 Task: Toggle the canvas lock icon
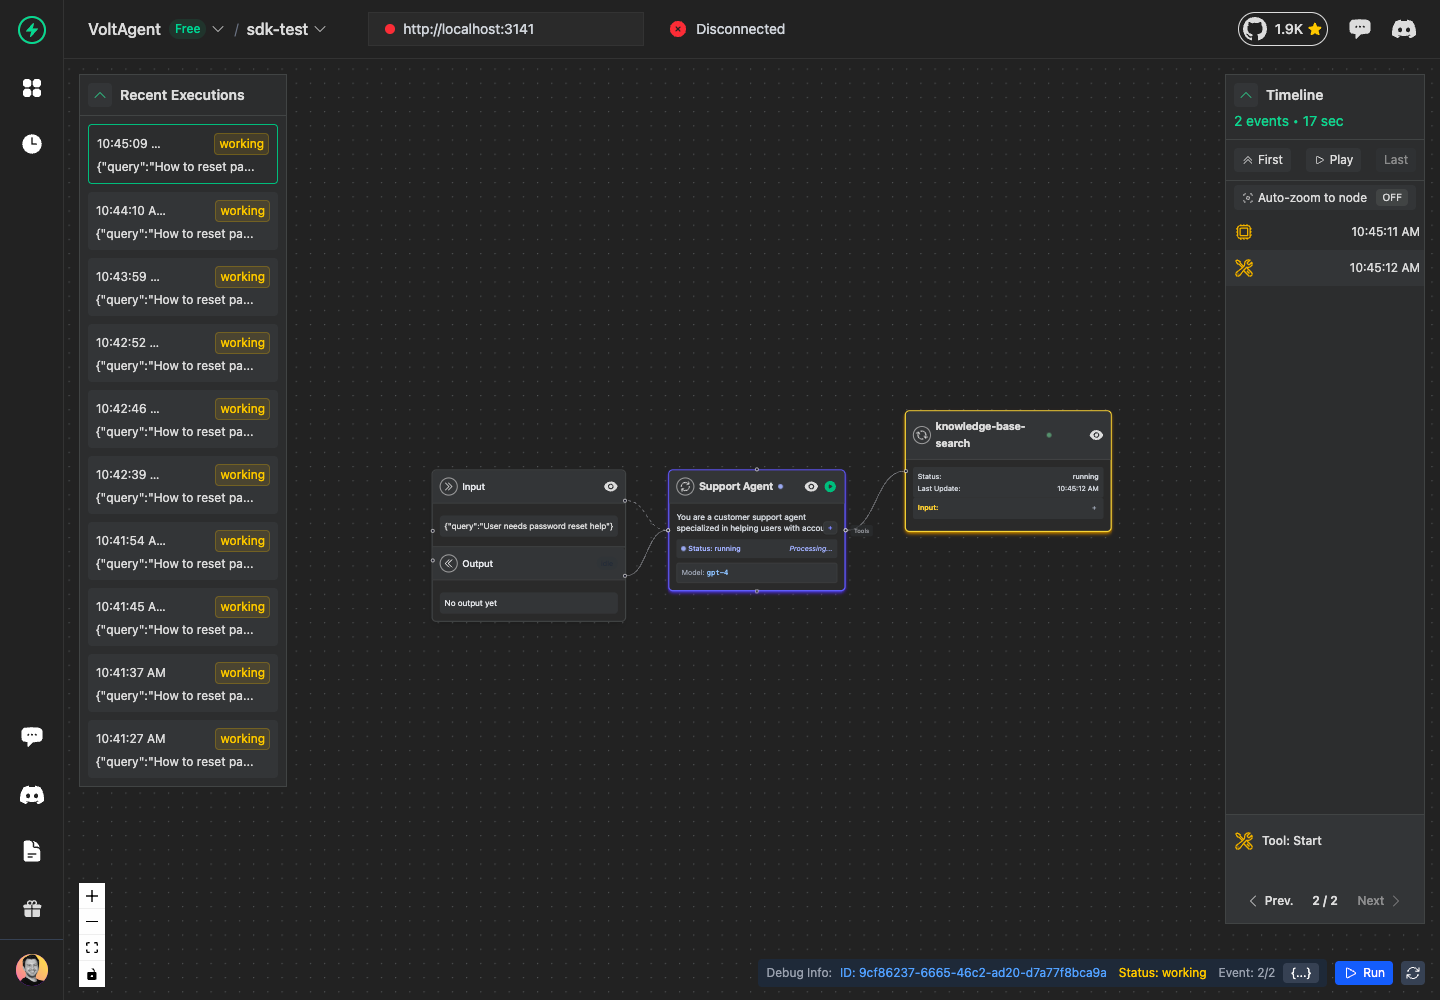tap(92, 974)
